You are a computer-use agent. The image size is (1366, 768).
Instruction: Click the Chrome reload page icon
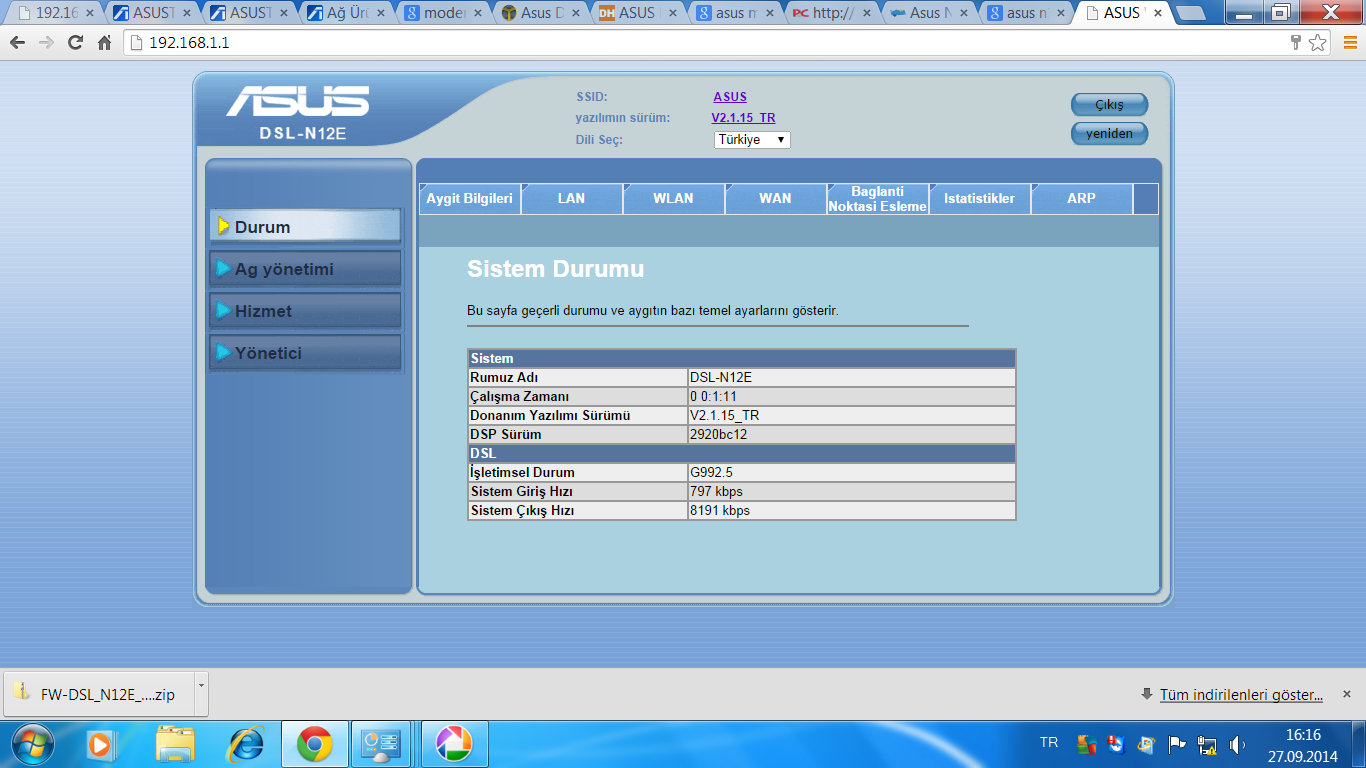pos(75,43)
